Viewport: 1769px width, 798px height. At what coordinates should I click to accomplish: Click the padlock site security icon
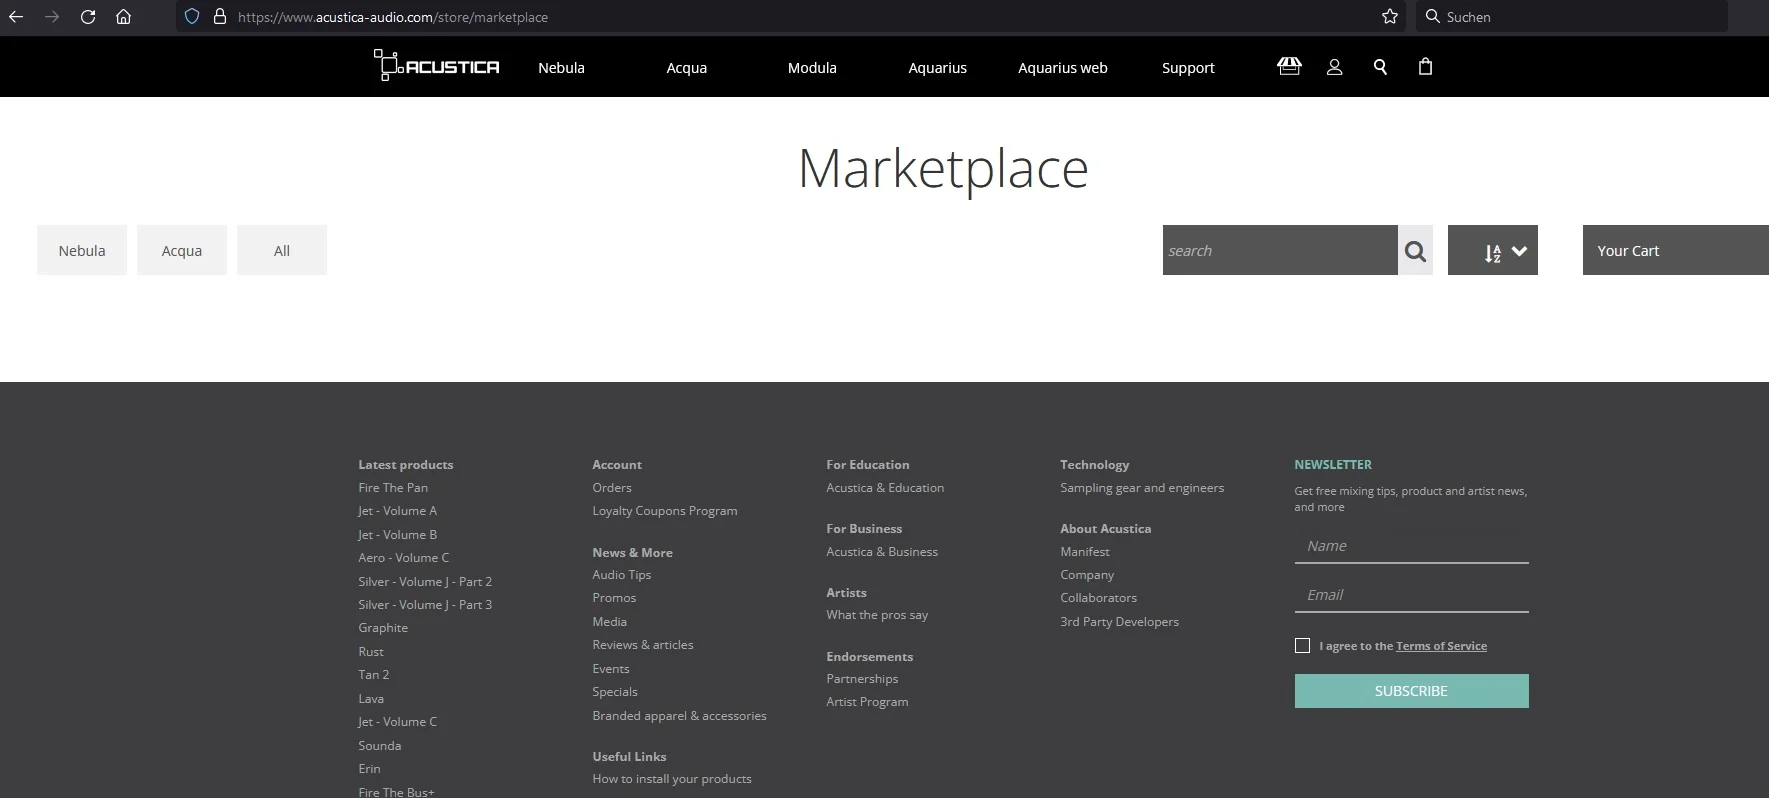click(x=220, y=17)
